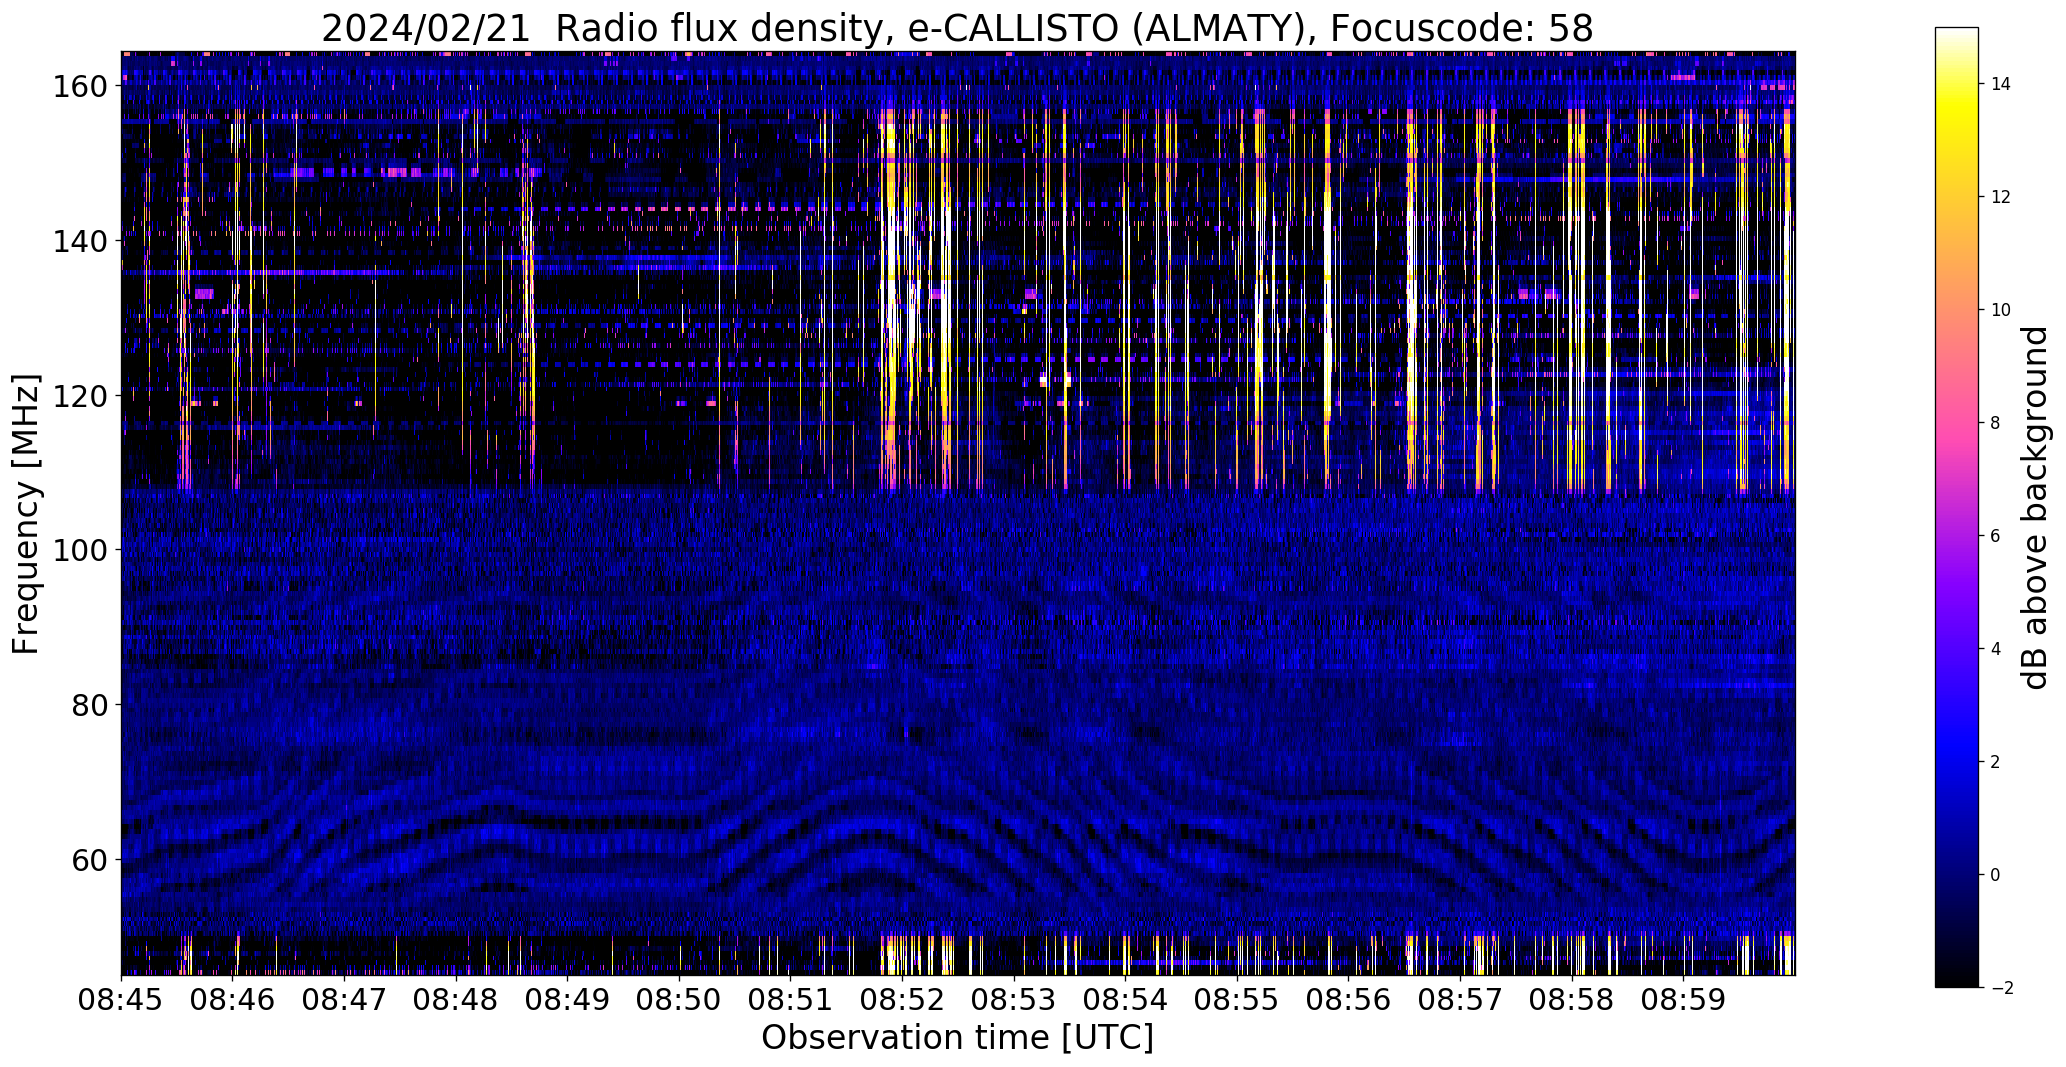The width and height of the screenshot is (2066, 1067).
Task: Click the 100 frequency tick label
Action: [x=78, y=550]
